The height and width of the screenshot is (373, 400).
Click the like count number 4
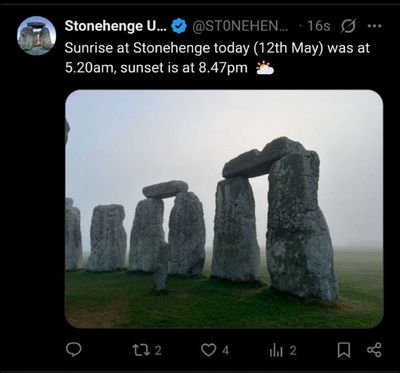(225, 350)
